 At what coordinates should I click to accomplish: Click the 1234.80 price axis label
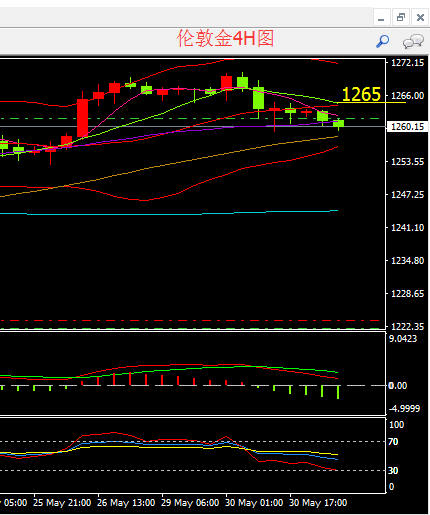[407, 261]
